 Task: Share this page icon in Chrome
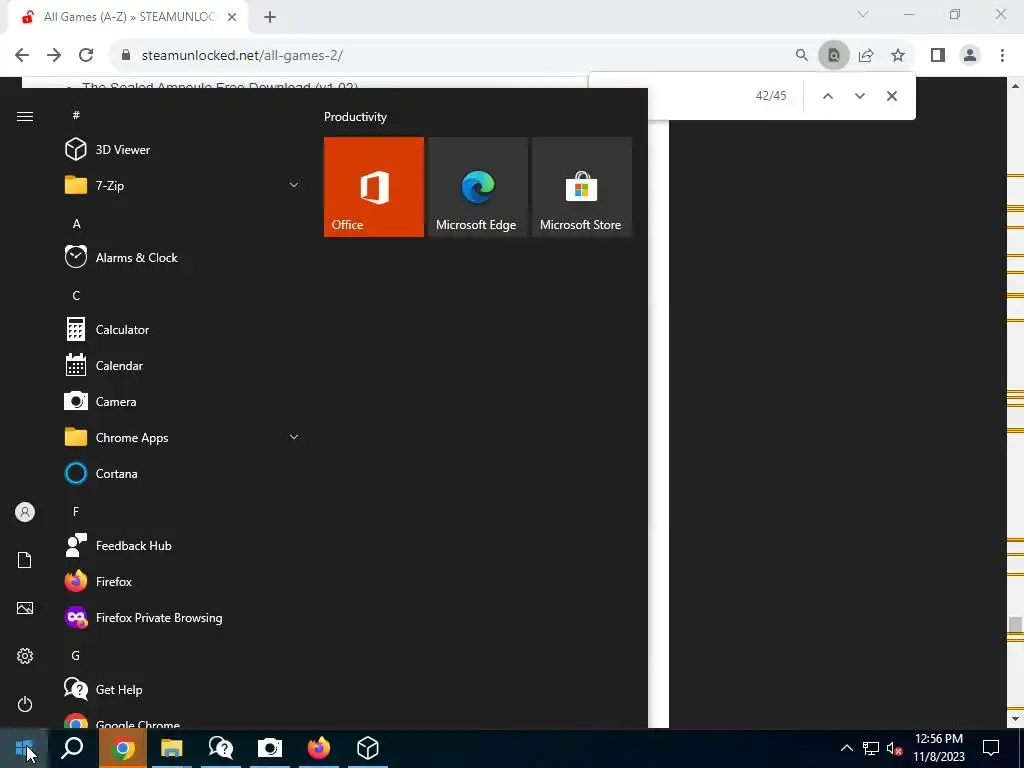click(x=866, y=55)
